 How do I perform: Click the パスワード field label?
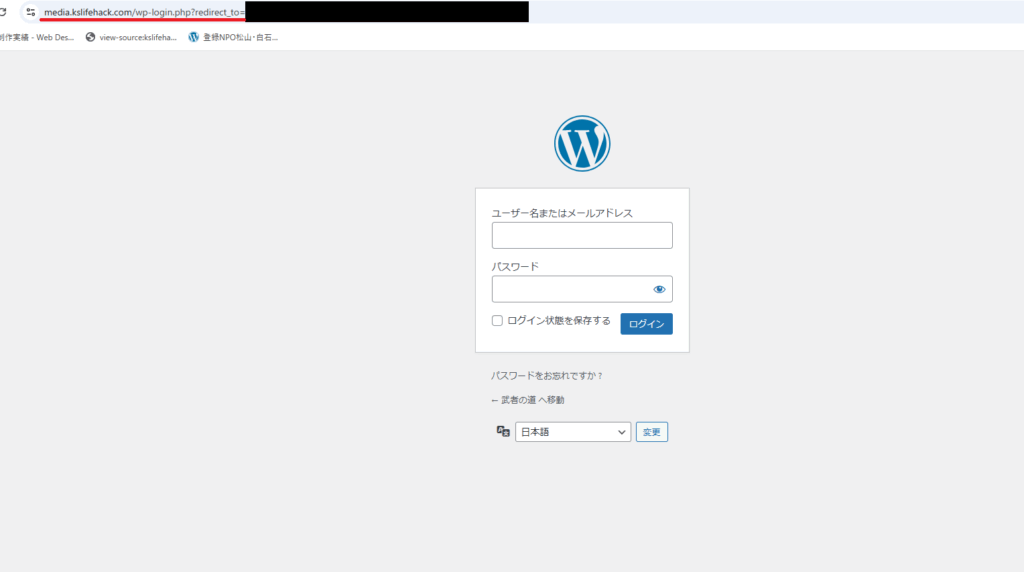click(x=515, y=266)
